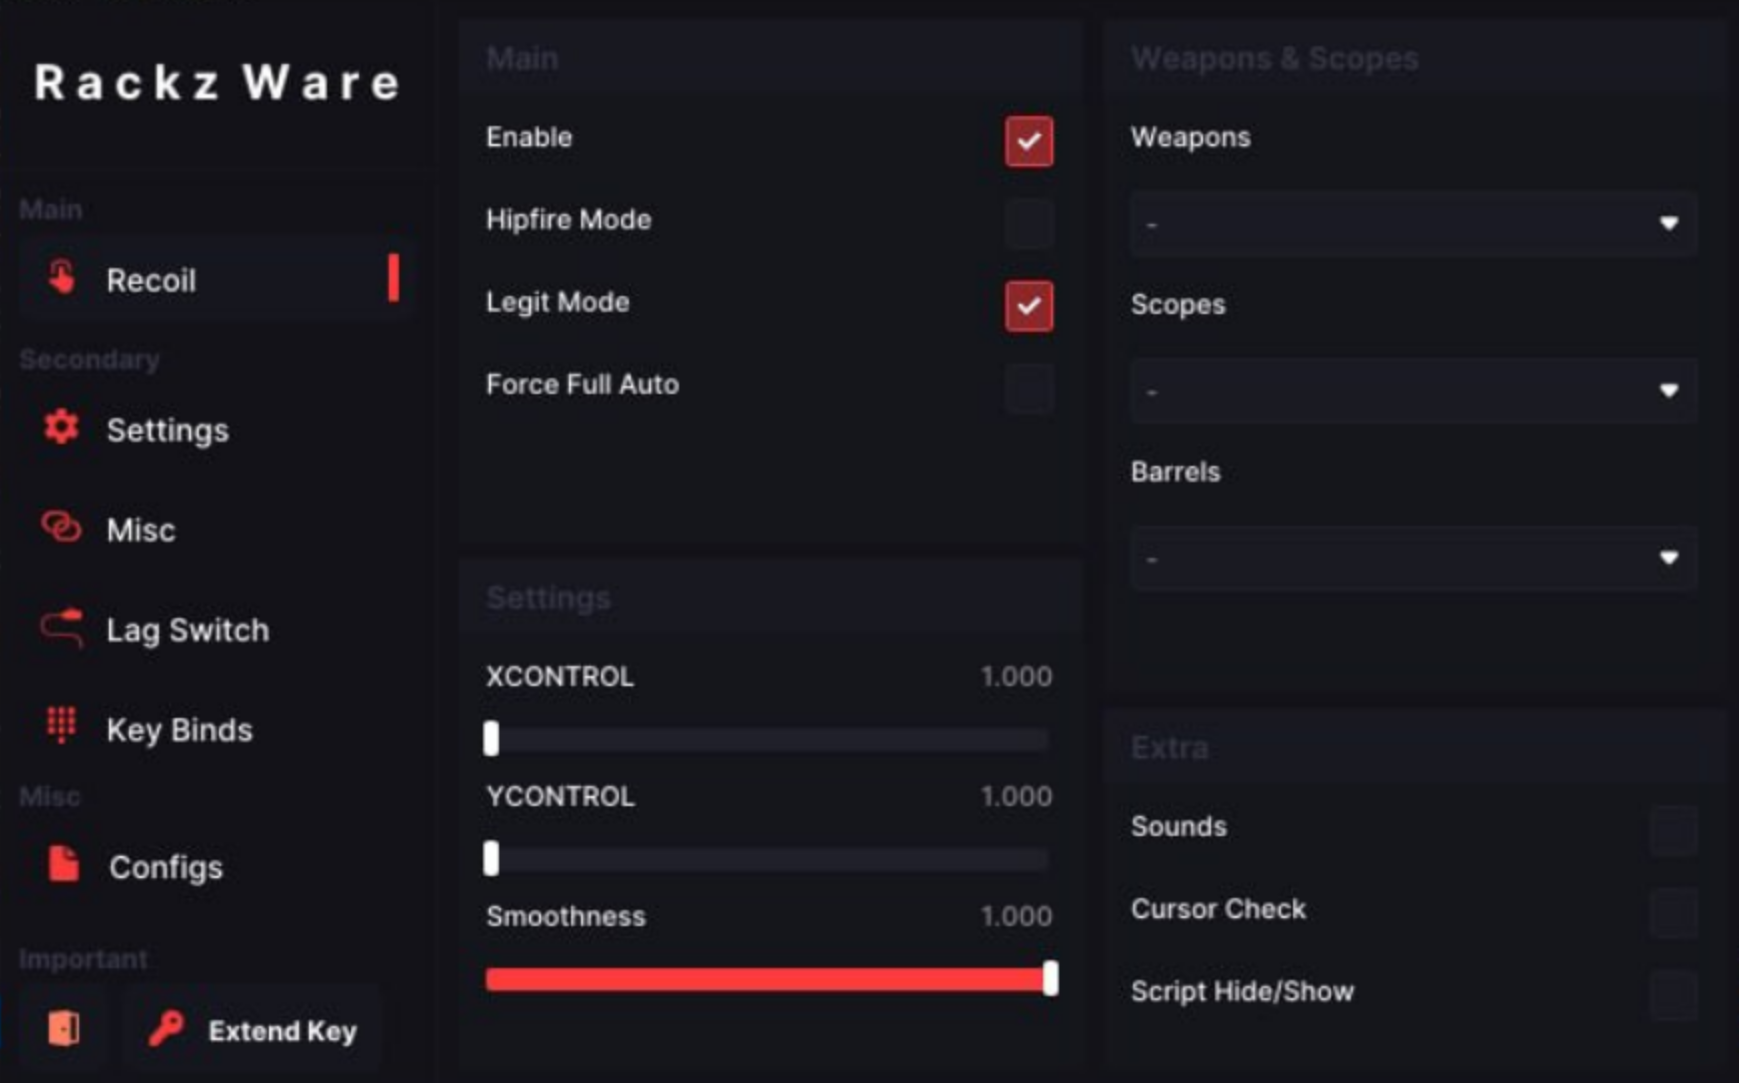Open the Barrels dropdown
Image resolution: width=1739 pixels, height=1083 pixels.
pos(1411,559)
